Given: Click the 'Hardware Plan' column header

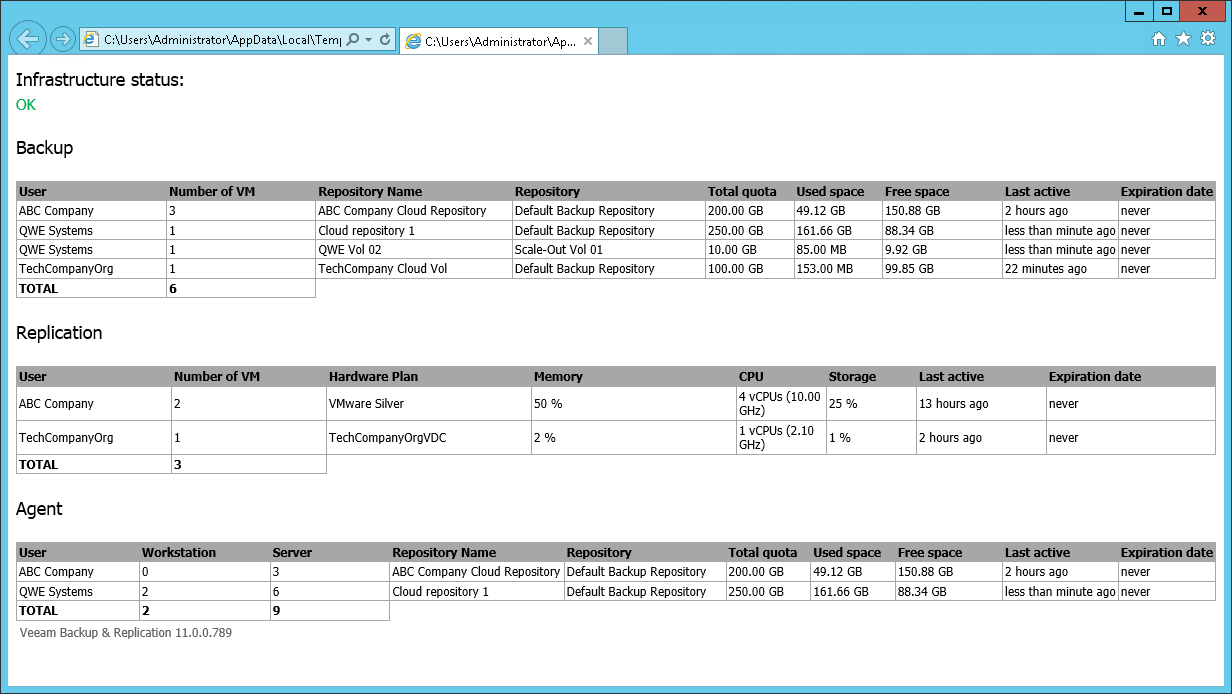Looking at the screenshot, I should tap(373, 377).
